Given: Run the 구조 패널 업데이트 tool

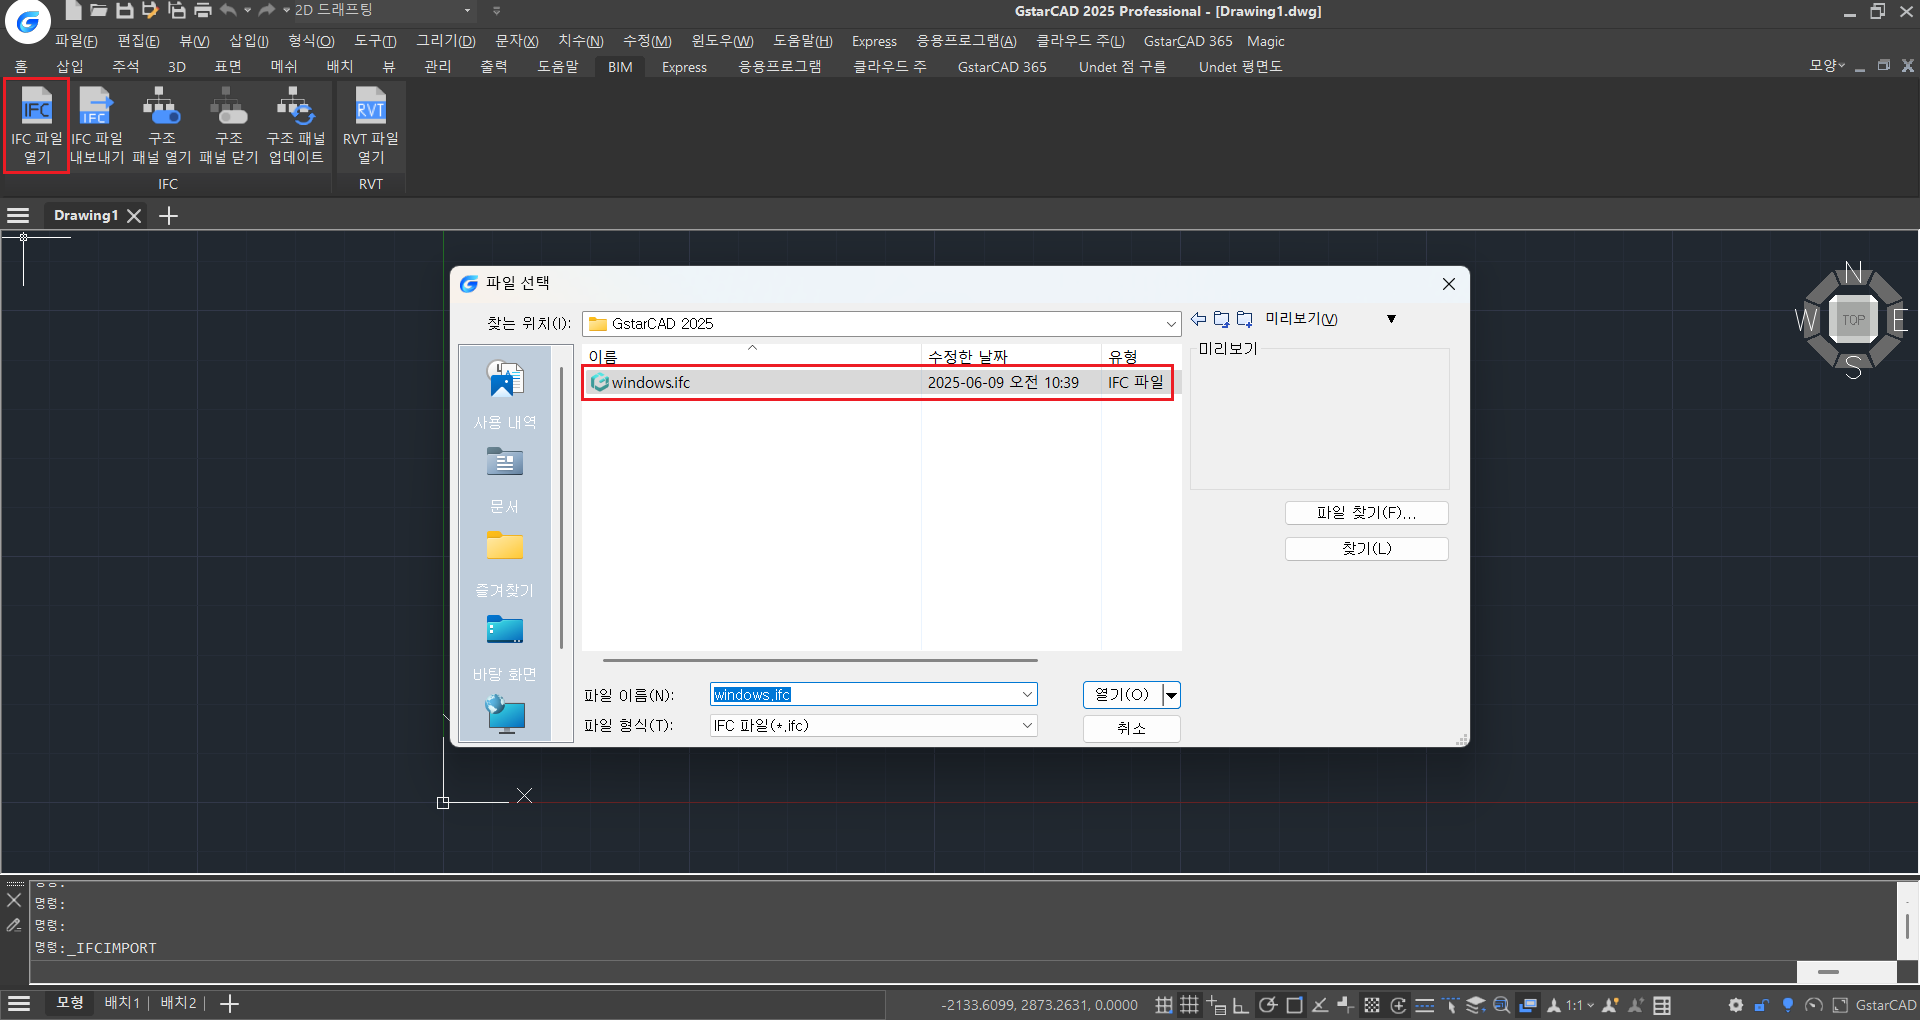Looking at the screenshot, I should 296,126.
